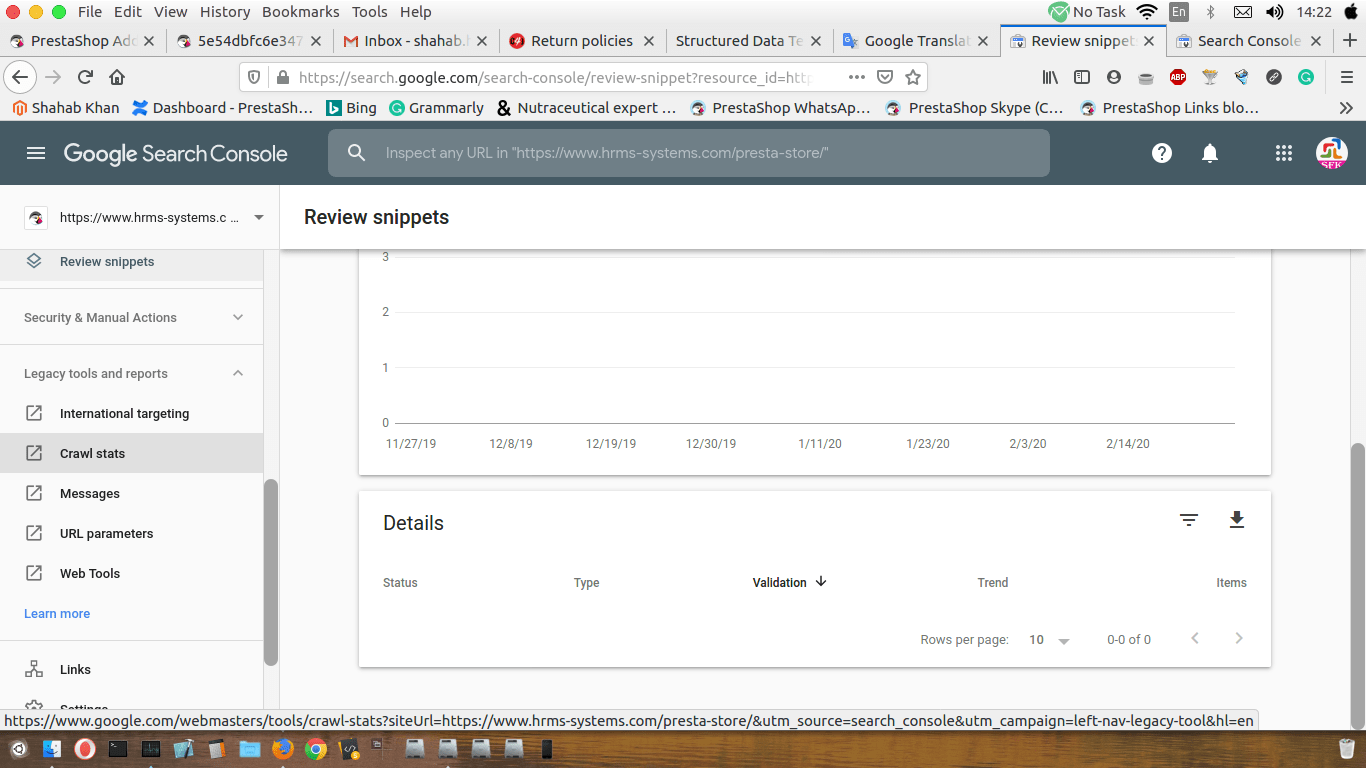Open a new browser tab
1366x768 pixels.
pos(1349,41)
